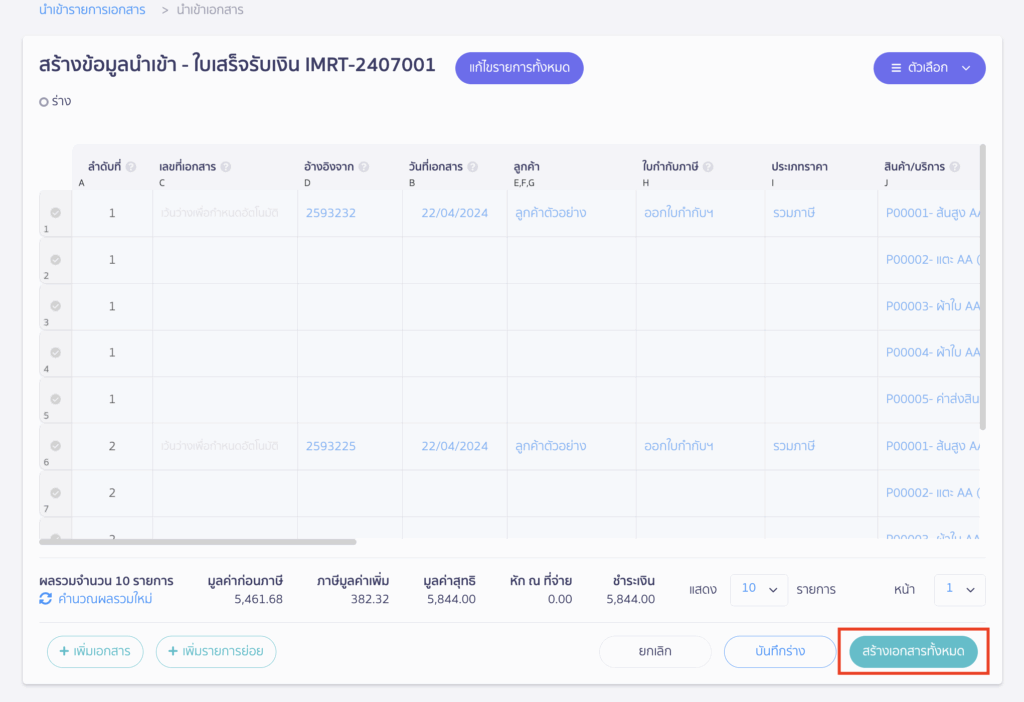Screen dimensions: 1024x702
Task: Open the page number dropdown
Action: coord(959,590)
